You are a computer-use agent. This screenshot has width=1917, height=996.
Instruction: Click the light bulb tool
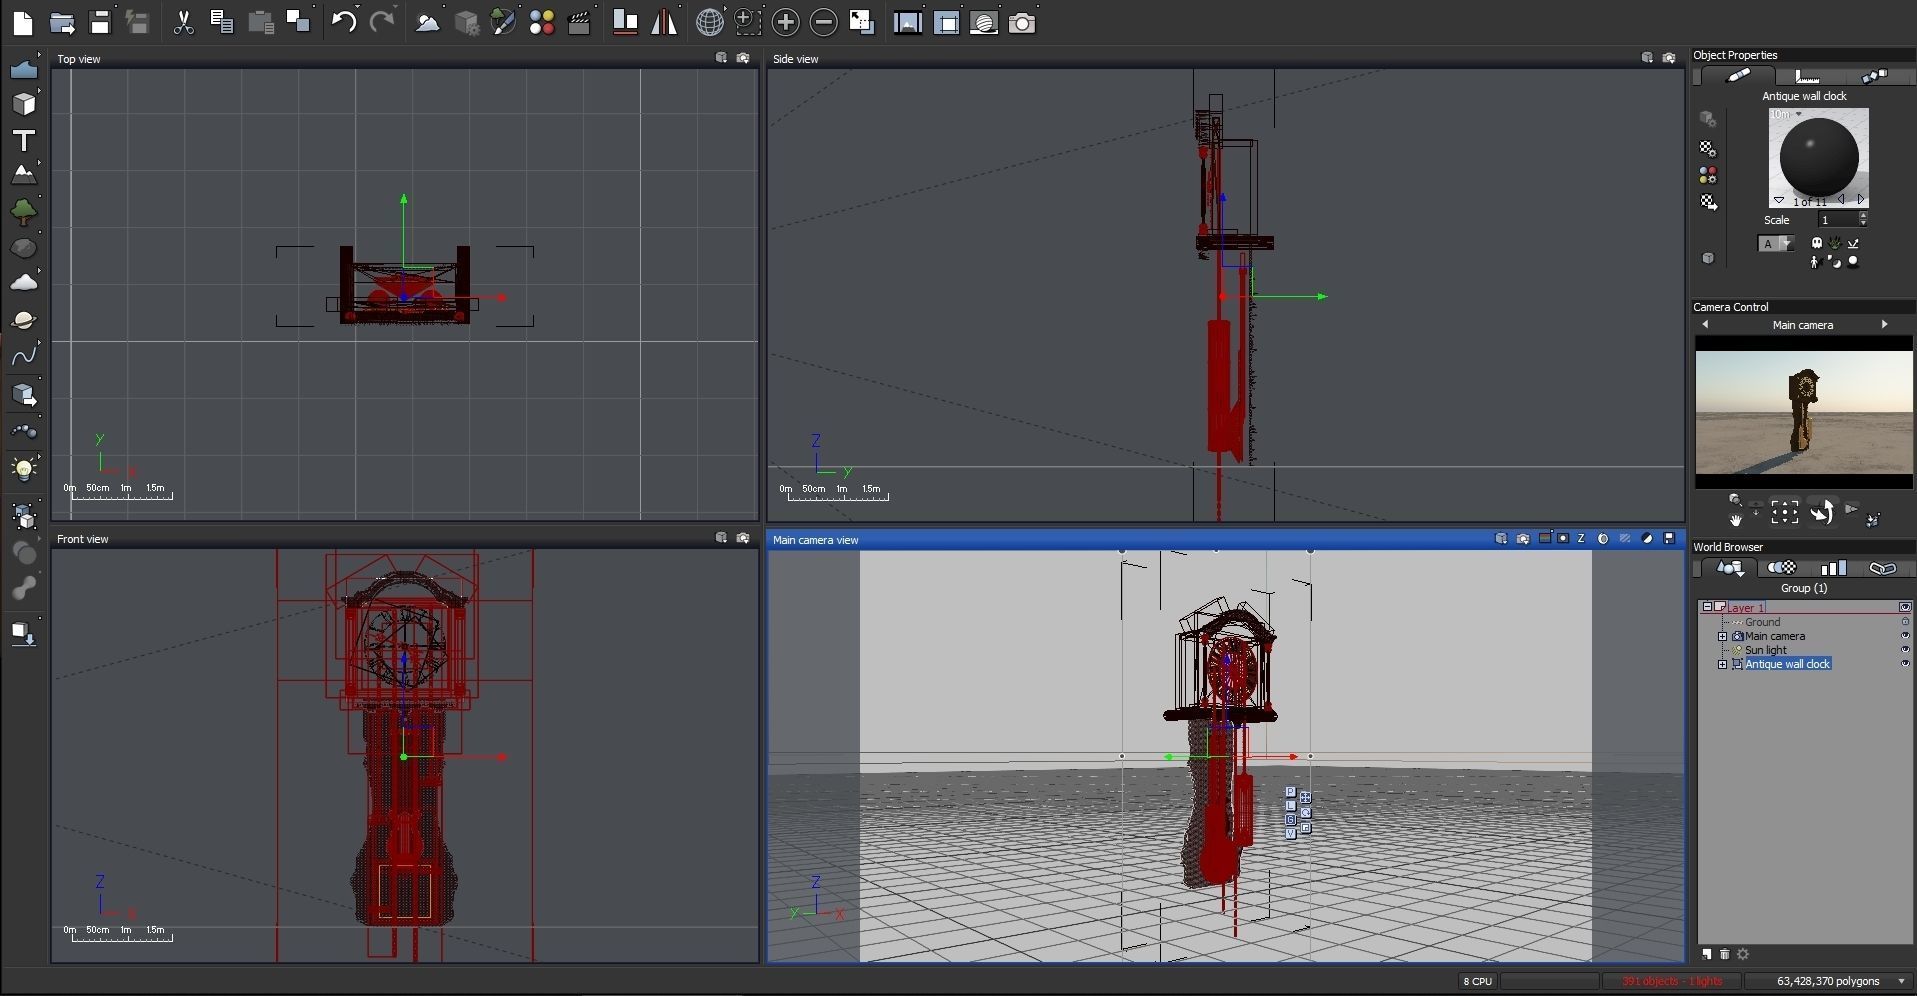(x=23, y=468)
